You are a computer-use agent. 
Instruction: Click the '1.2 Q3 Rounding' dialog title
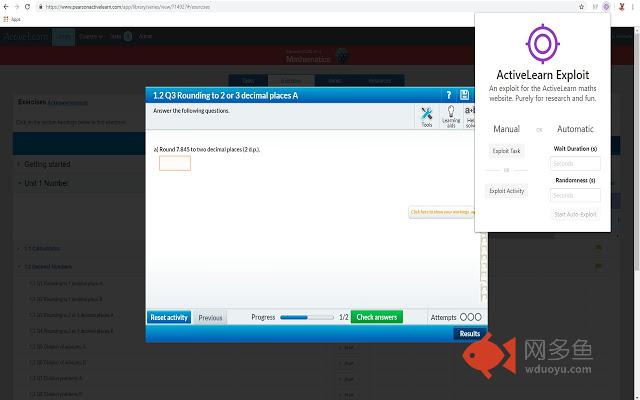coord(225,96)
